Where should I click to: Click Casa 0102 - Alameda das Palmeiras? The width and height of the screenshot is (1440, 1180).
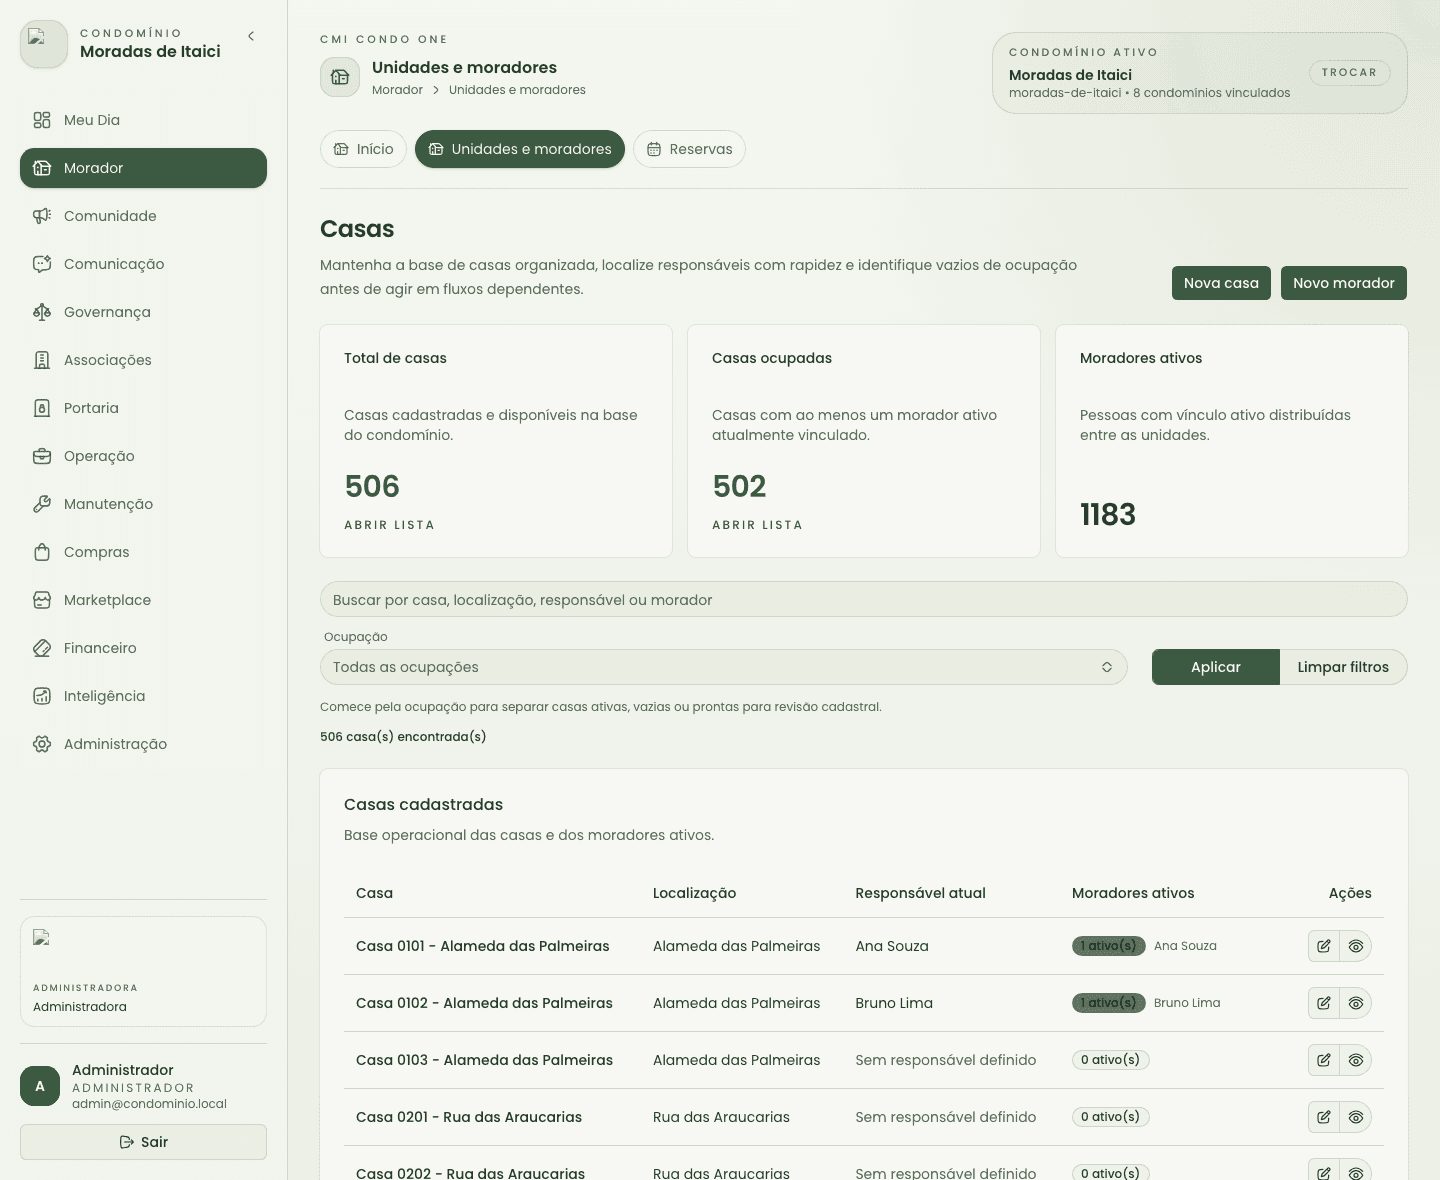pos(484,1003)
